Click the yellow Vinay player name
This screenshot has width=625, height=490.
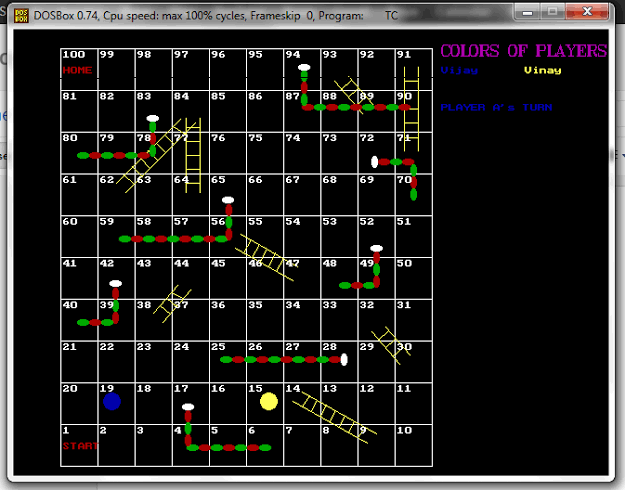click(542, 71)
